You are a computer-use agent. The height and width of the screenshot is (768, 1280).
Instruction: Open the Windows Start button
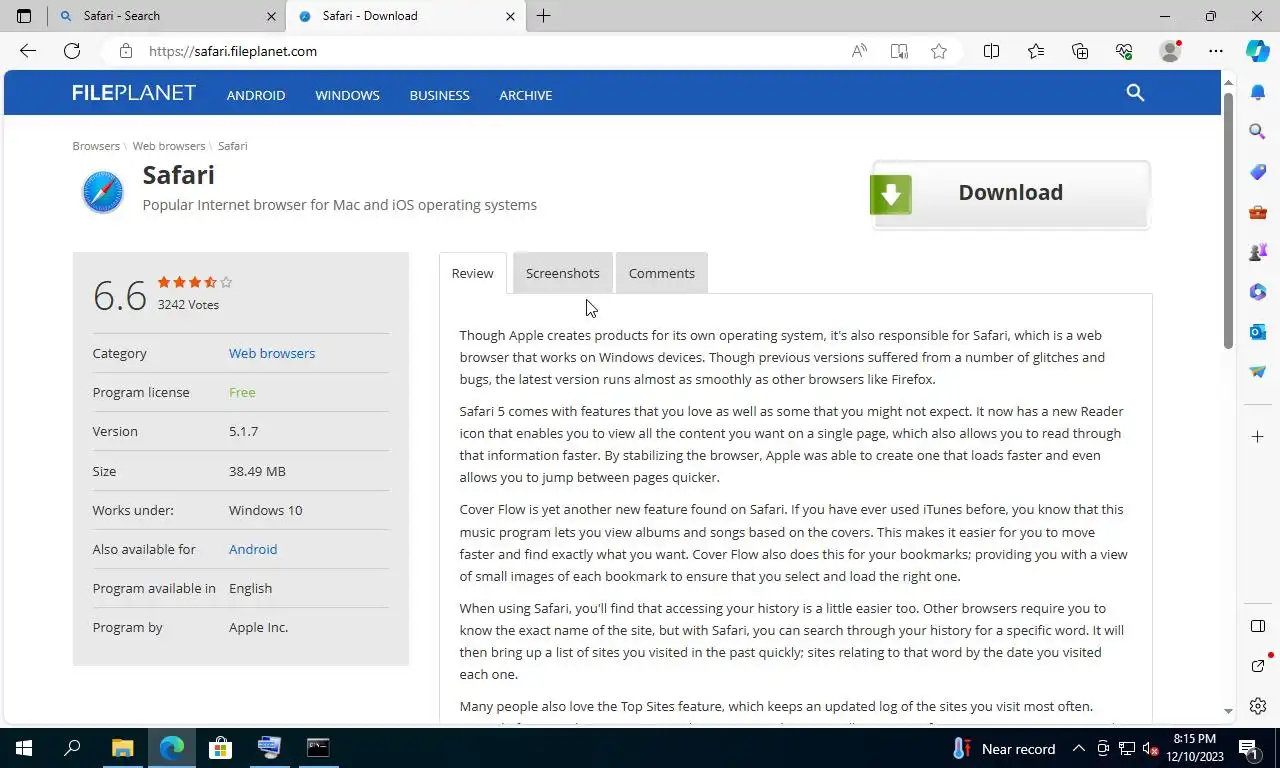pos(24,748)
